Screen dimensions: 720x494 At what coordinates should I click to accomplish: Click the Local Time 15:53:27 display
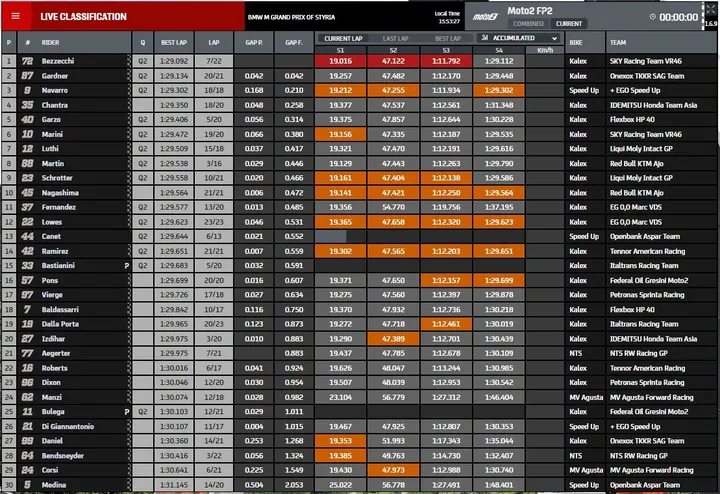point(447,17)
